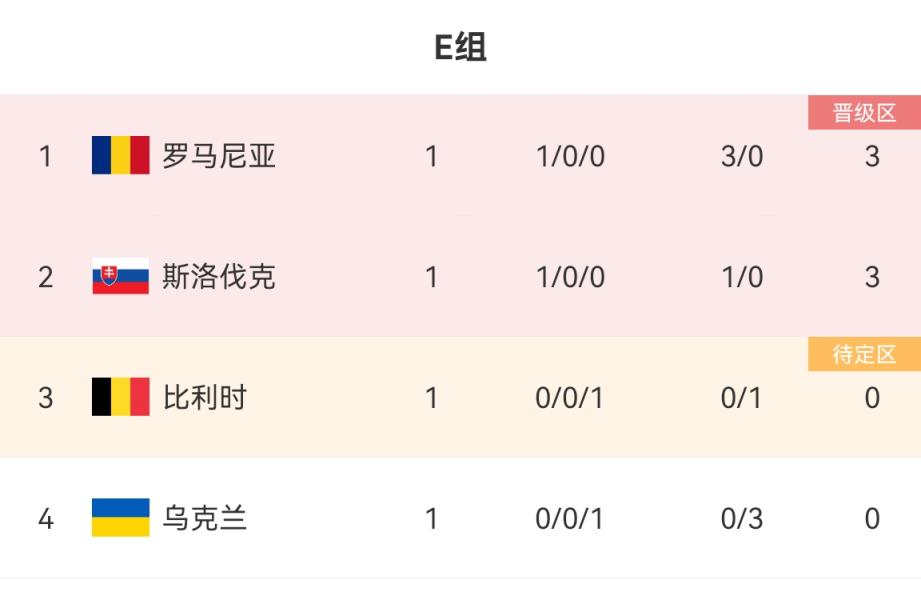Viewport: 921px width, 604px height.
Task: Click the Slovakia flag icon
Action: (120, 277)
